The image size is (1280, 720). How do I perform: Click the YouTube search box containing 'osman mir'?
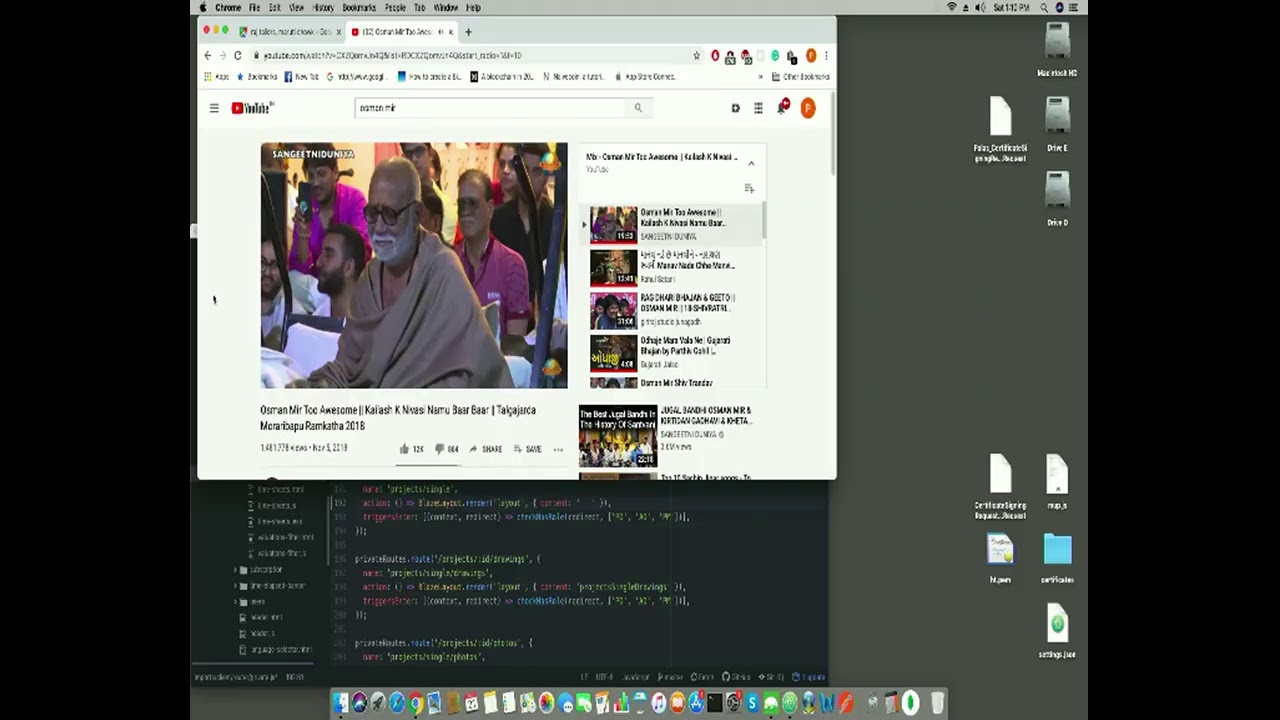click(490, 108)
